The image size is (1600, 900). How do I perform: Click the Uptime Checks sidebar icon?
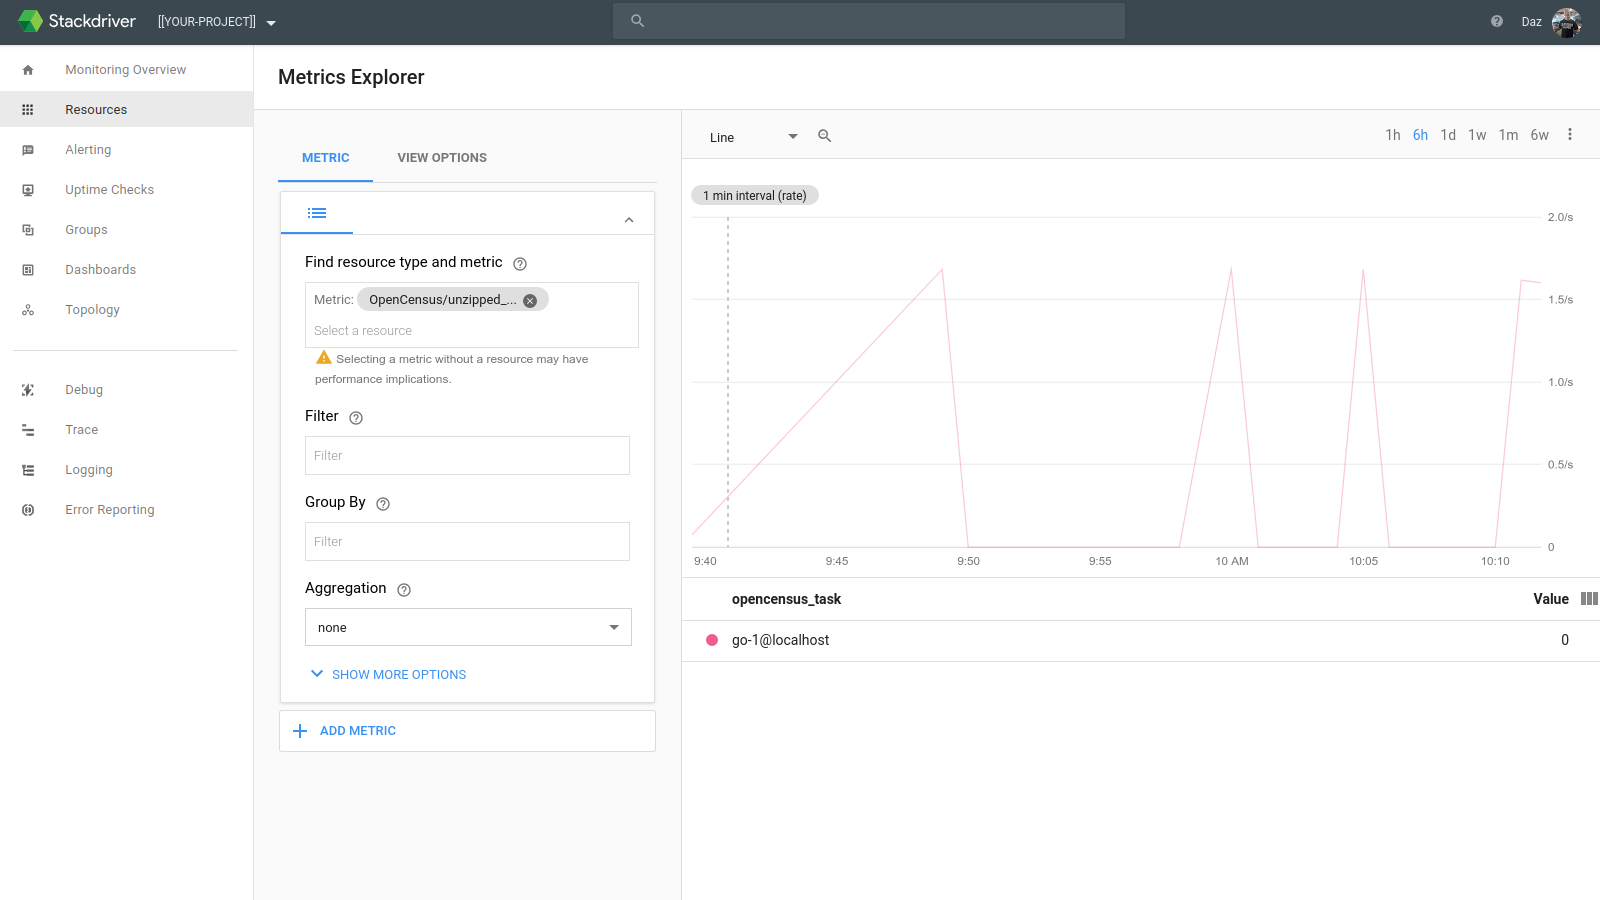click(x=28, y=190)
